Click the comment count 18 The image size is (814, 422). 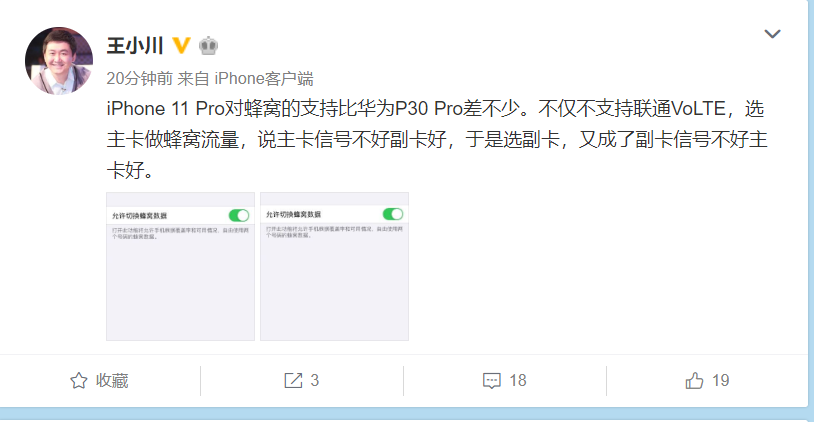click(x=518, y=380)
